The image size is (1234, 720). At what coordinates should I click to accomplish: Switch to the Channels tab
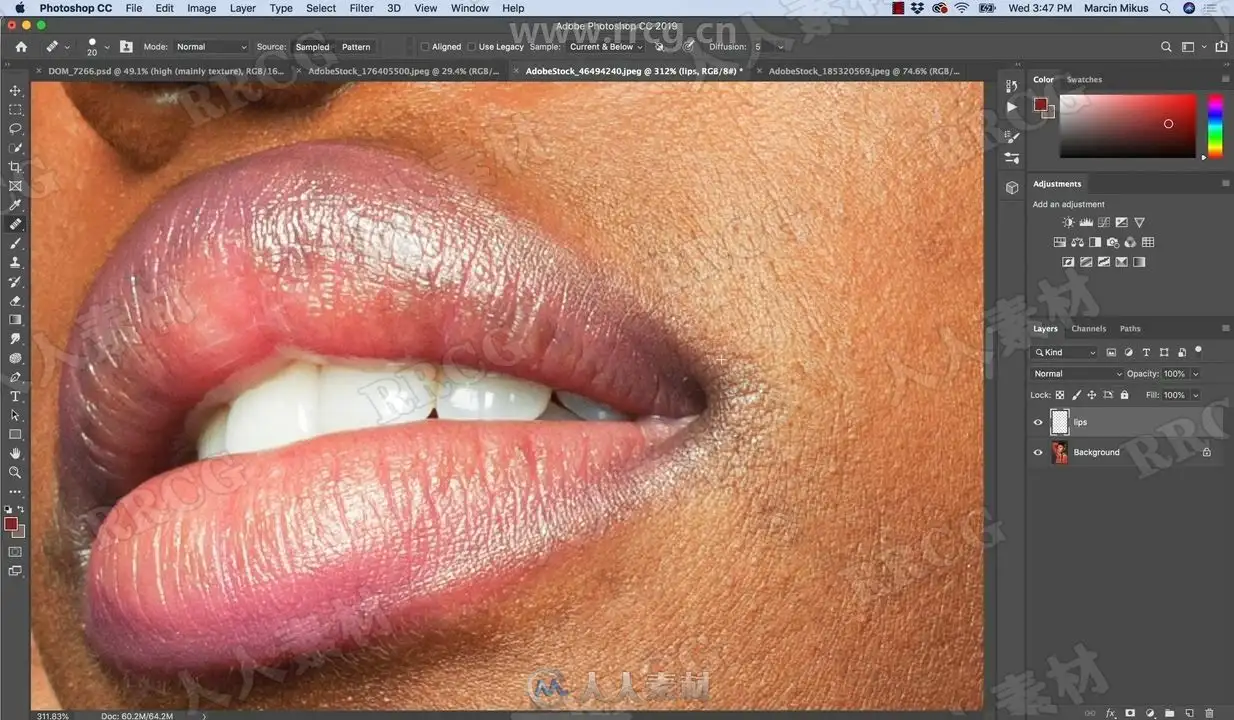(x=1089, y=329)
